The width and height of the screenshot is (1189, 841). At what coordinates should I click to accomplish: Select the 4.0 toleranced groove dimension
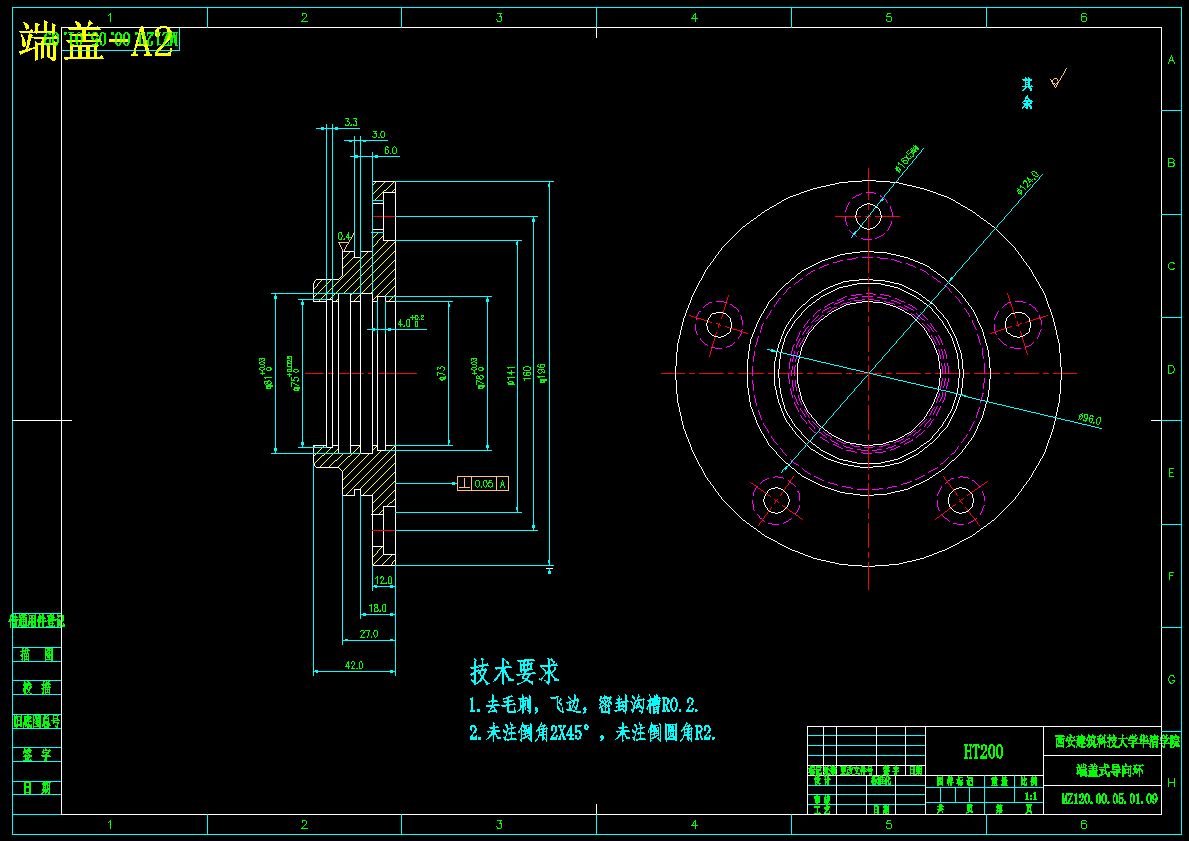point(410,322)
